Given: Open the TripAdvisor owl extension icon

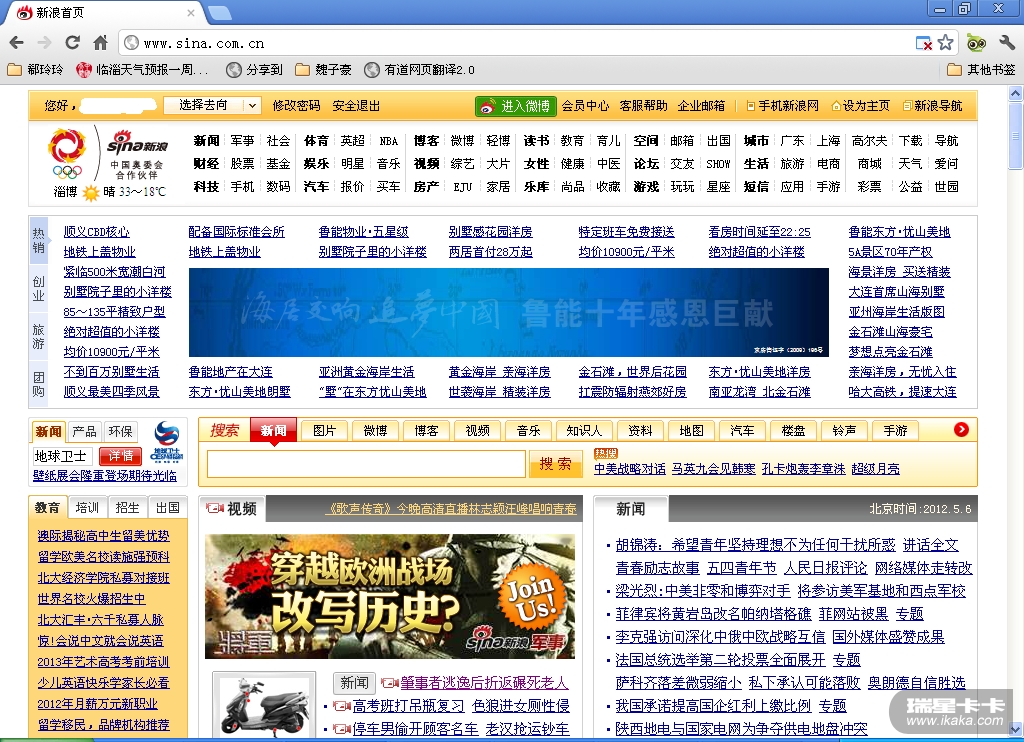Looking at the screenshot, I should pos(976,43).
